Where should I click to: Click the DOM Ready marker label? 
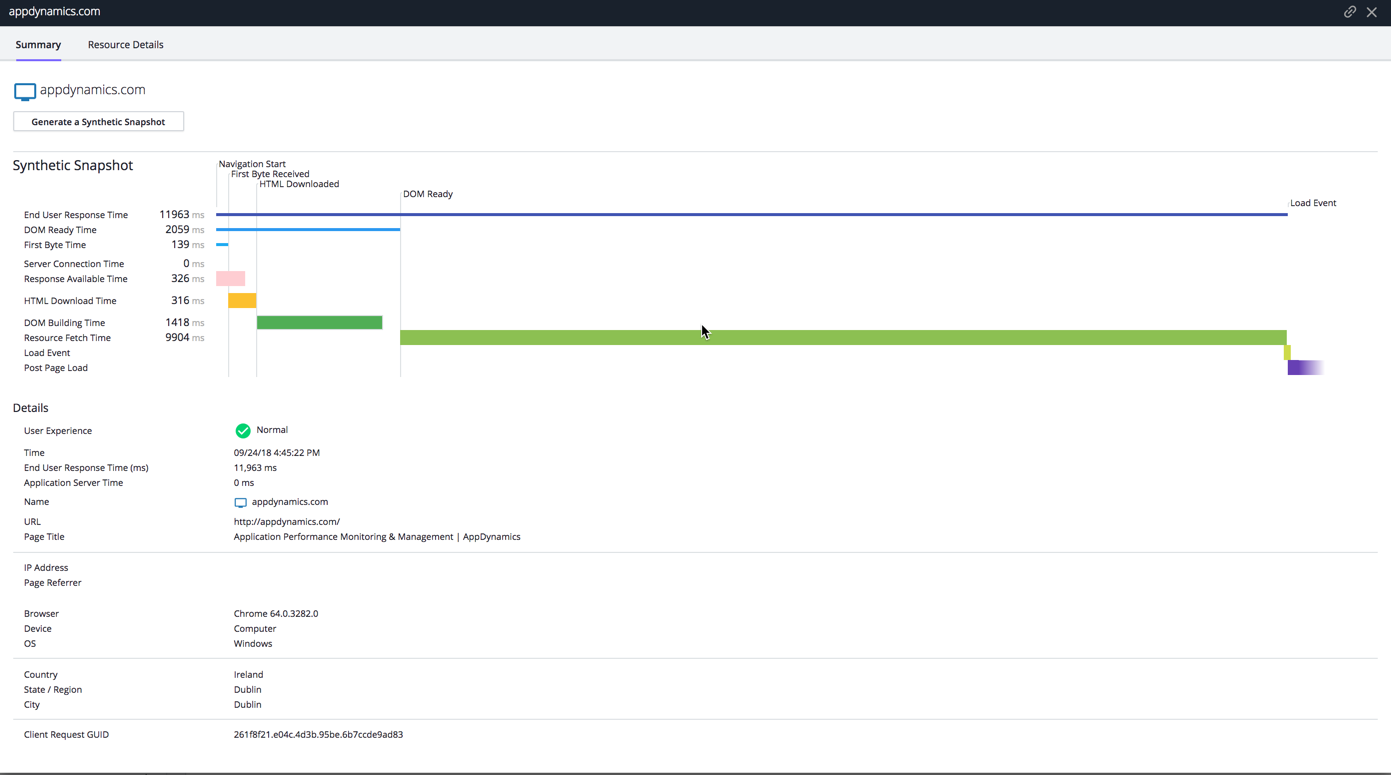[x=428, y=194]
